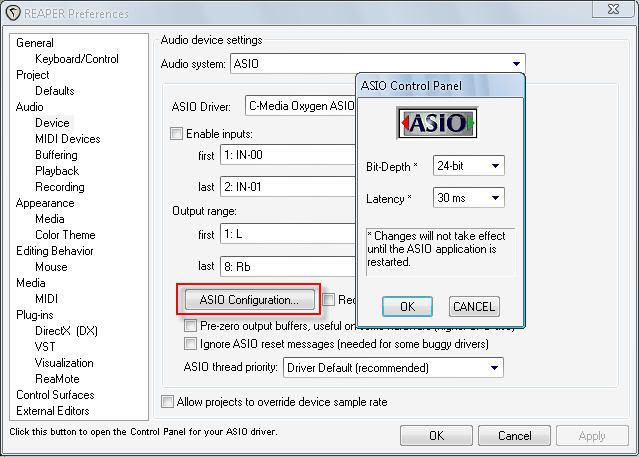The height and width of the screenshot is (457, 639).
Task: Open last input 2: IN-01 dropdown
Action: click(288, 187)
